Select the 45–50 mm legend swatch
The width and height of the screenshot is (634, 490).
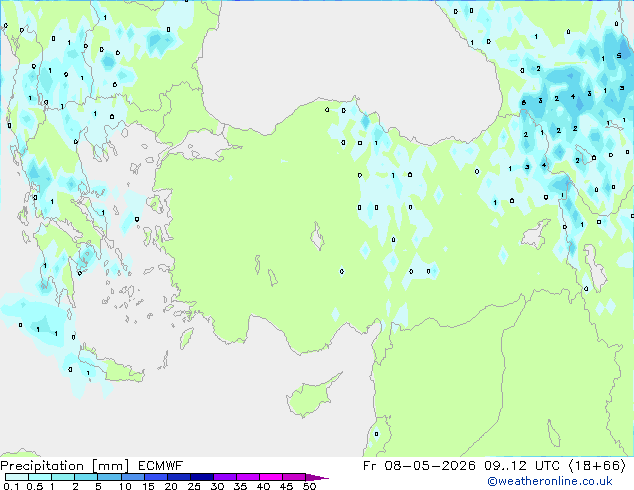[x=294, y=477]
